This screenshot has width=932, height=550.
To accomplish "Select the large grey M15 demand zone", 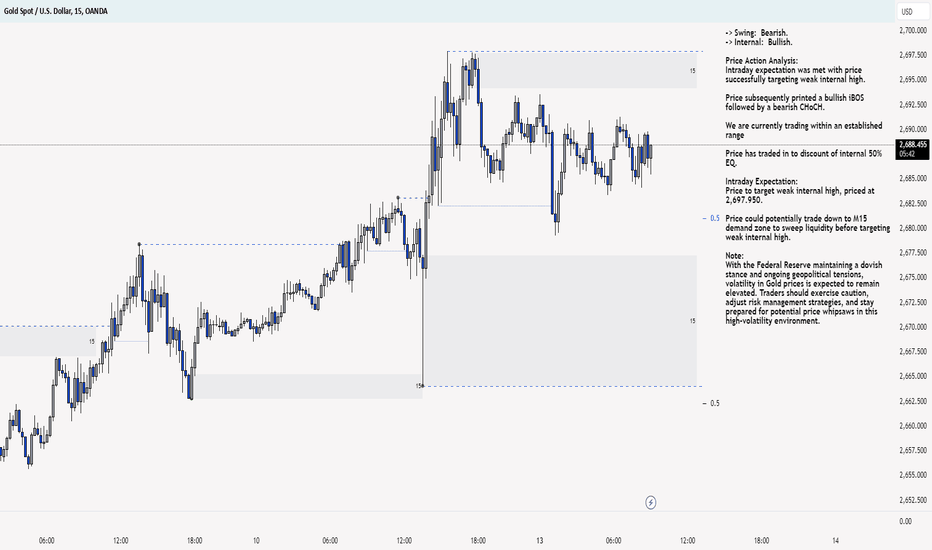I will 560,320.
